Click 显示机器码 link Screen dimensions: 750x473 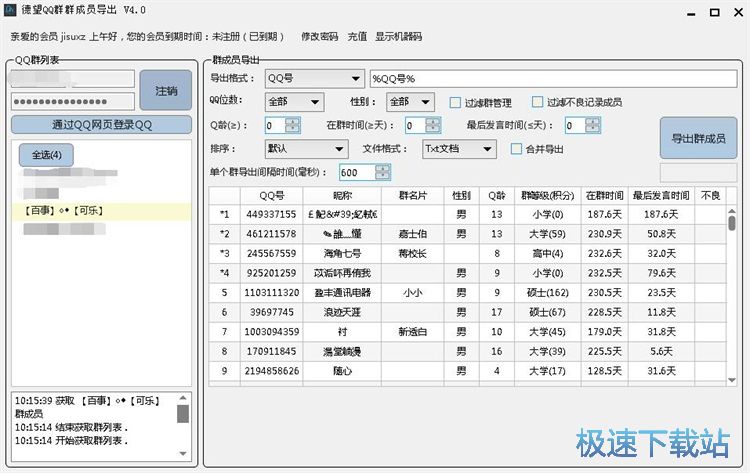[398, 37]
